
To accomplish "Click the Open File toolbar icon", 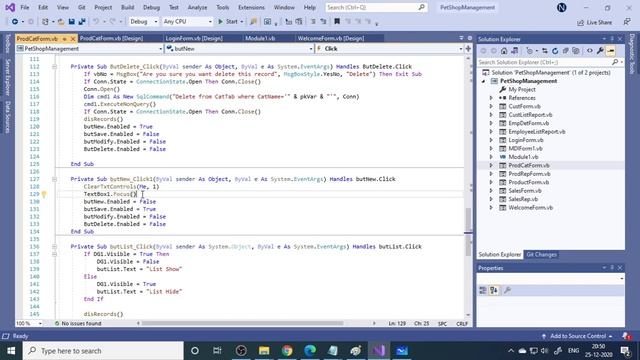I will (x=61, y=22).
